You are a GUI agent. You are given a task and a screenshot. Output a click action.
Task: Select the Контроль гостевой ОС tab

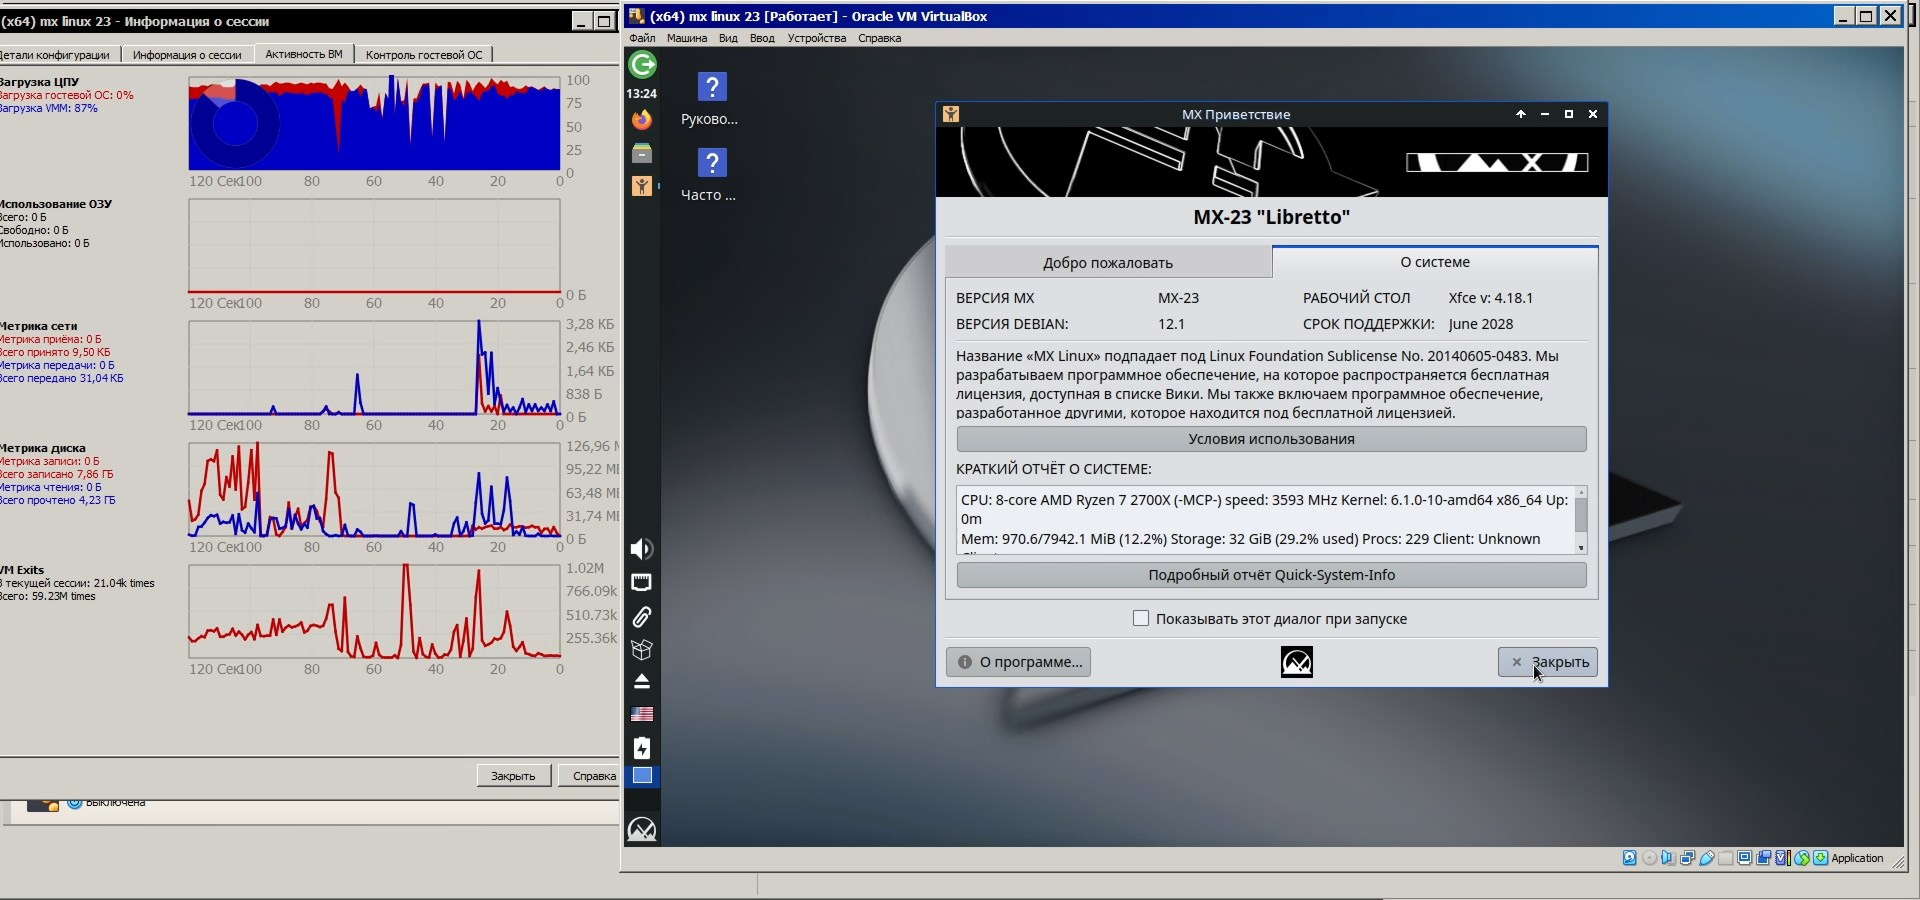click(x=424, y=55)
